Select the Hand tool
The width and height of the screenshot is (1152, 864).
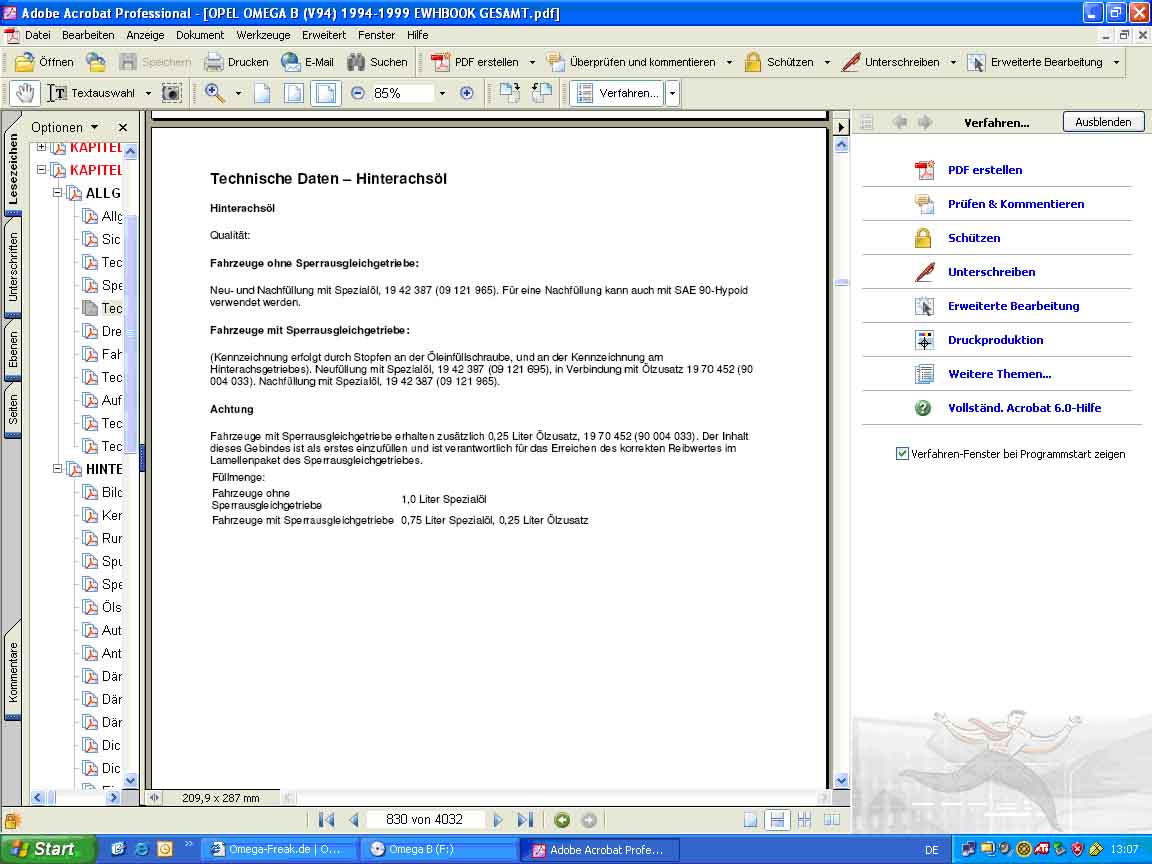click(x=25, y=93)
